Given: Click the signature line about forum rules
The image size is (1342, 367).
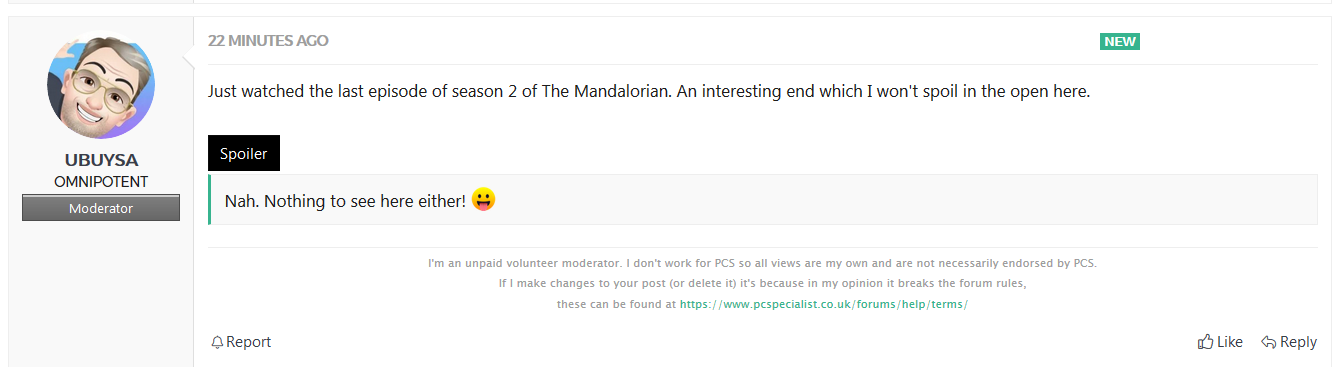Looking at the screenshot, I should coord(762,284).
